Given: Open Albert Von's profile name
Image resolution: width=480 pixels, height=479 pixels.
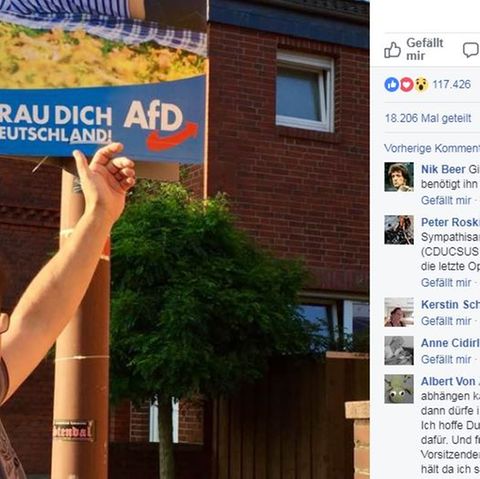Looking at the screenshot, I should point(450,381).
